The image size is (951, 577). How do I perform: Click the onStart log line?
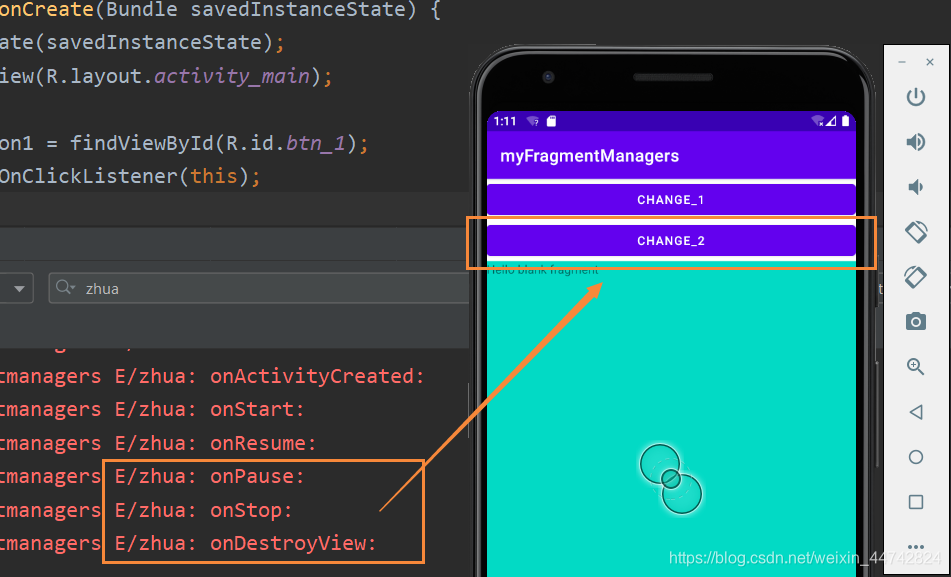coord(152,410)
